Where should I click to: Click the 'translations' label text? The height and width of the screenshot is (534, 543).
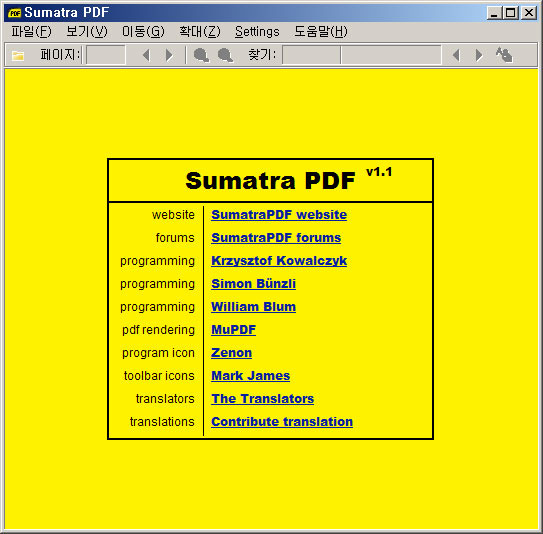pyautogui.click(x=162, y=422)
